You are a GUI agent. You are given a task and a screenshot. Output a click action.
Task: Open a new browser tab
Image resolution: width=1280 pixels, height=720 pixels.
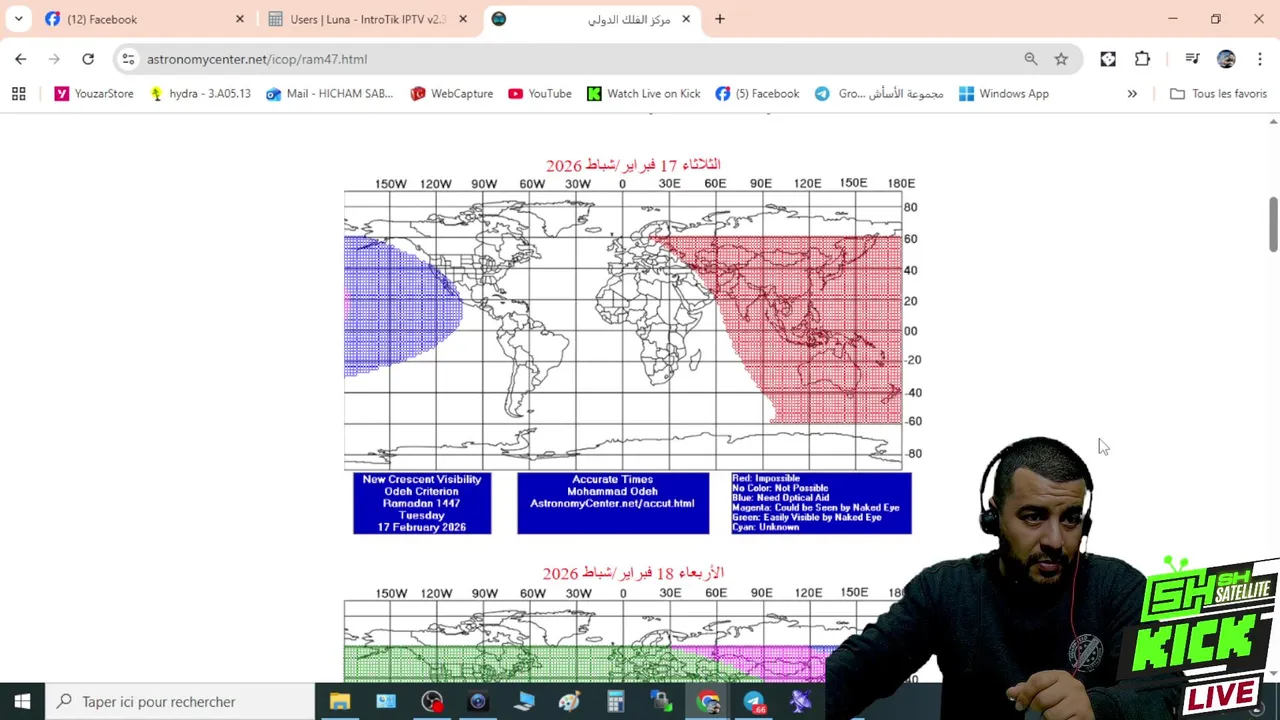[719, 19]
